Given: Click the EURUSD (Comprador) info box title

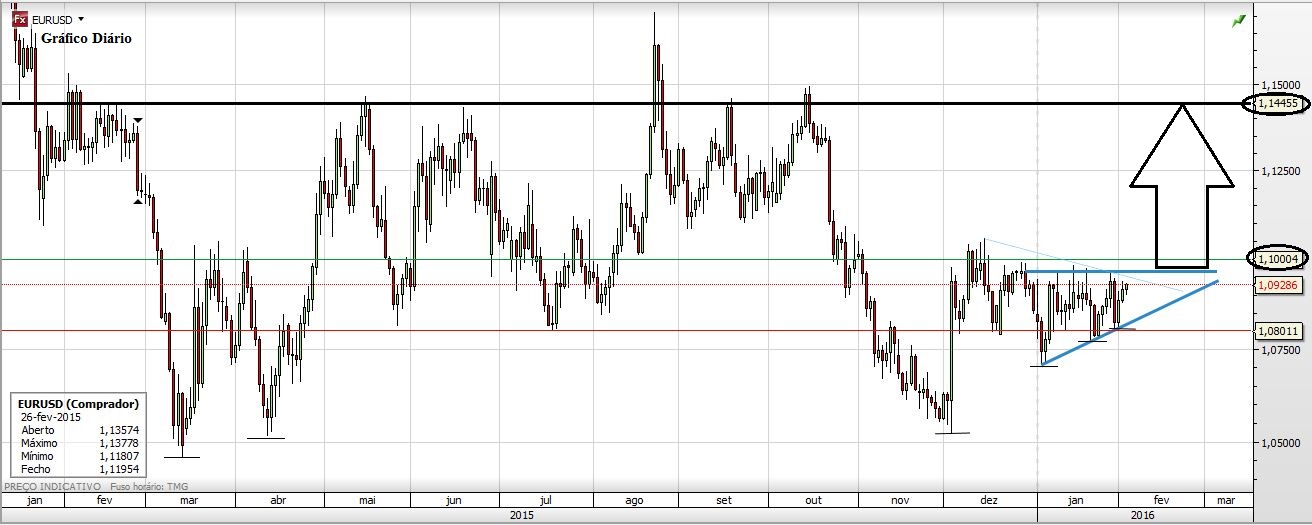Looking at the screenshot, I should [x=77, y=402].
